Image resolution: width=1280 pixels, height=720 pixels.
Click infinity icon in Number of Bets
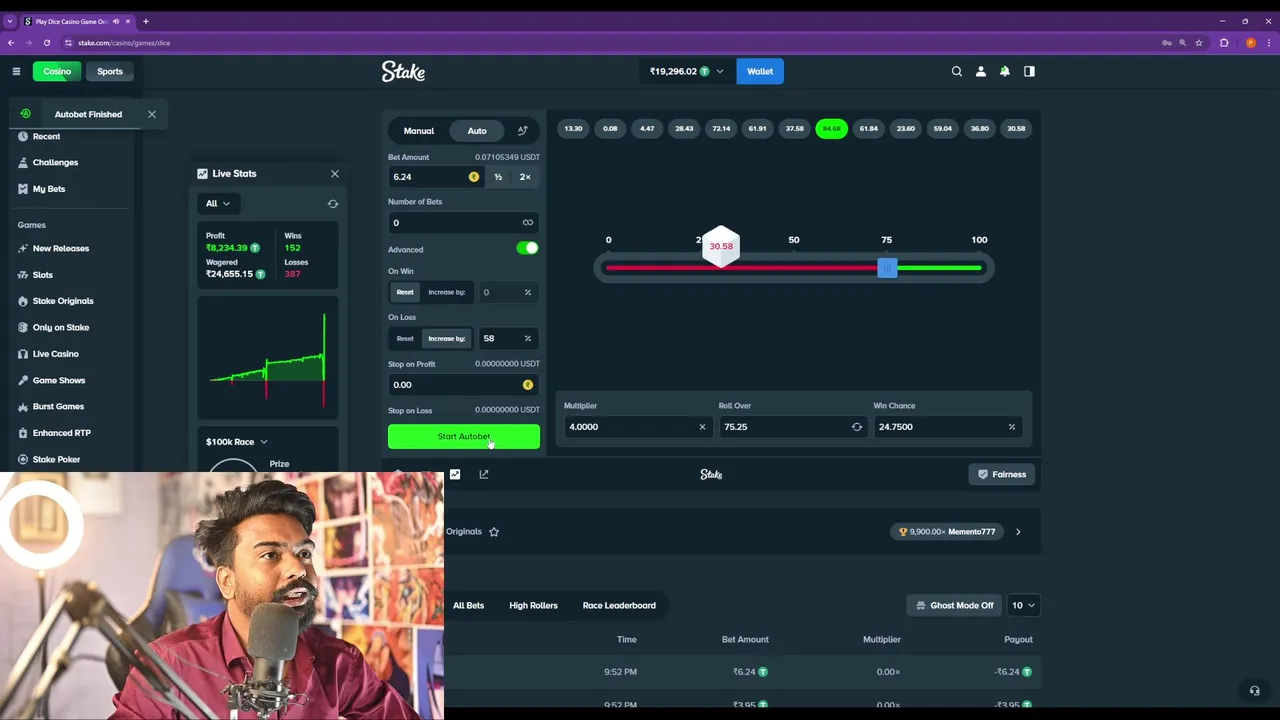[x=527, y=222]
